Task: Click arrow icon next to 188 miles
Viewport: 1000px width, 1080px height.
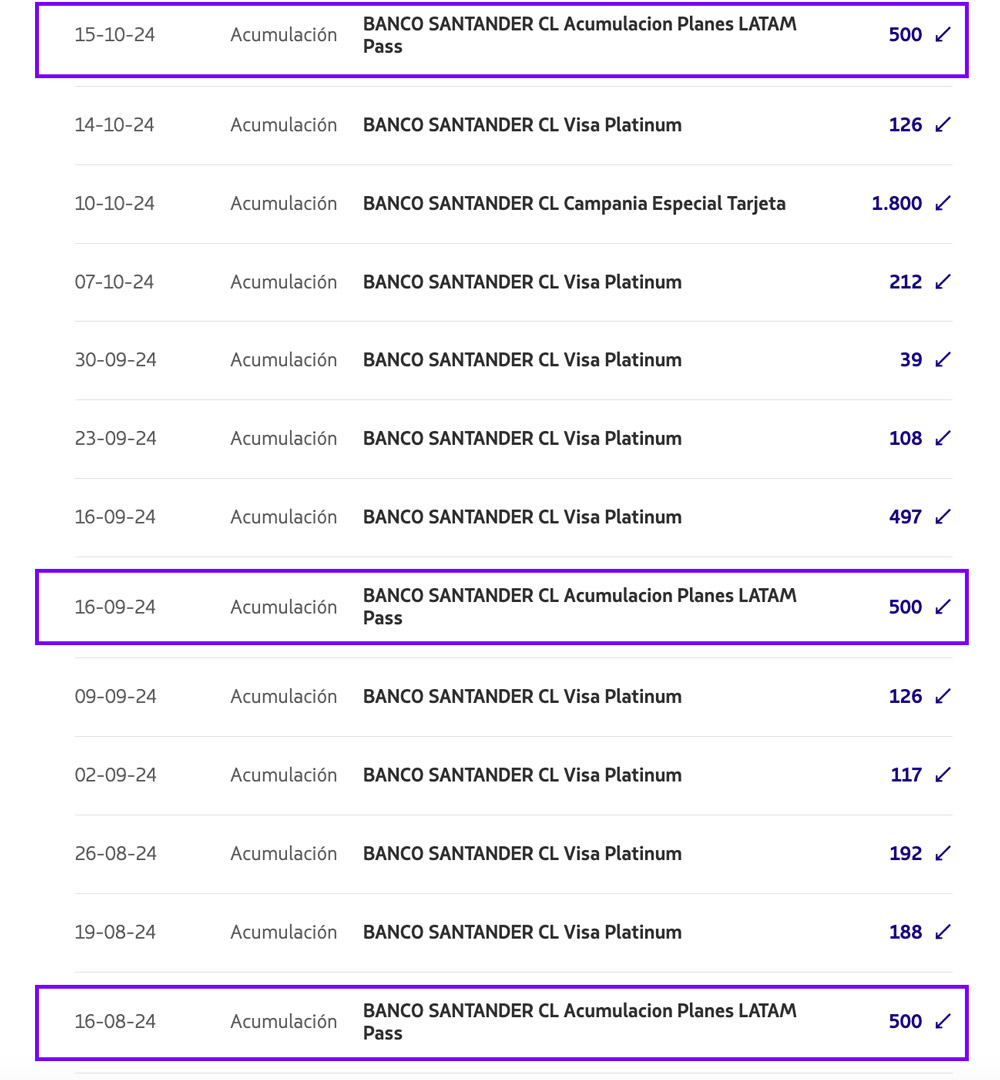Action: click(943, 932)
